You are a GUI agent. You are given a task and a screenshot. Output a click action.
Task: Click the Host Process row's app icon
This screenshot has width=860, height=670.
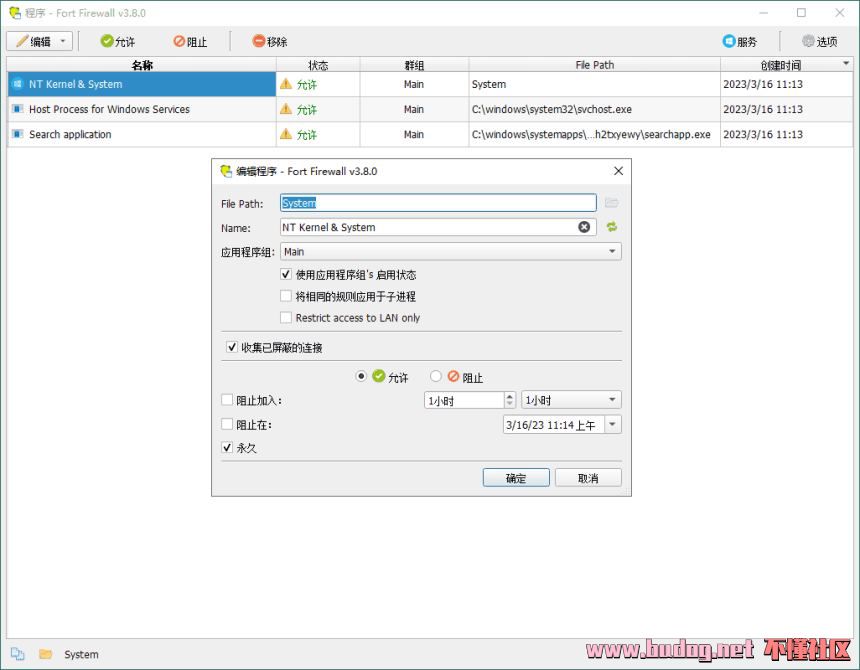pos(18,109)
